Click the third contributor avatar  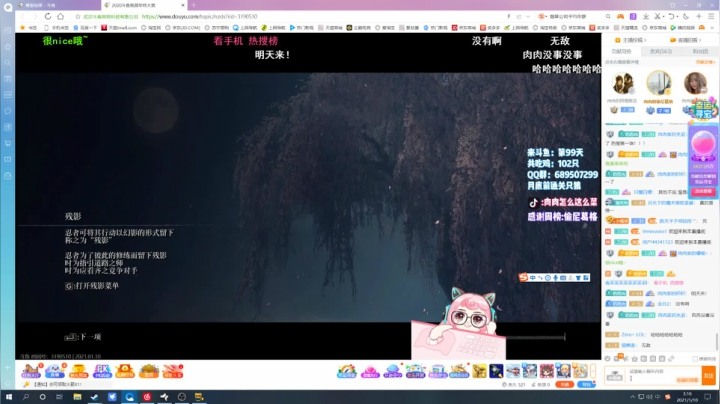(x=695, y=83)
